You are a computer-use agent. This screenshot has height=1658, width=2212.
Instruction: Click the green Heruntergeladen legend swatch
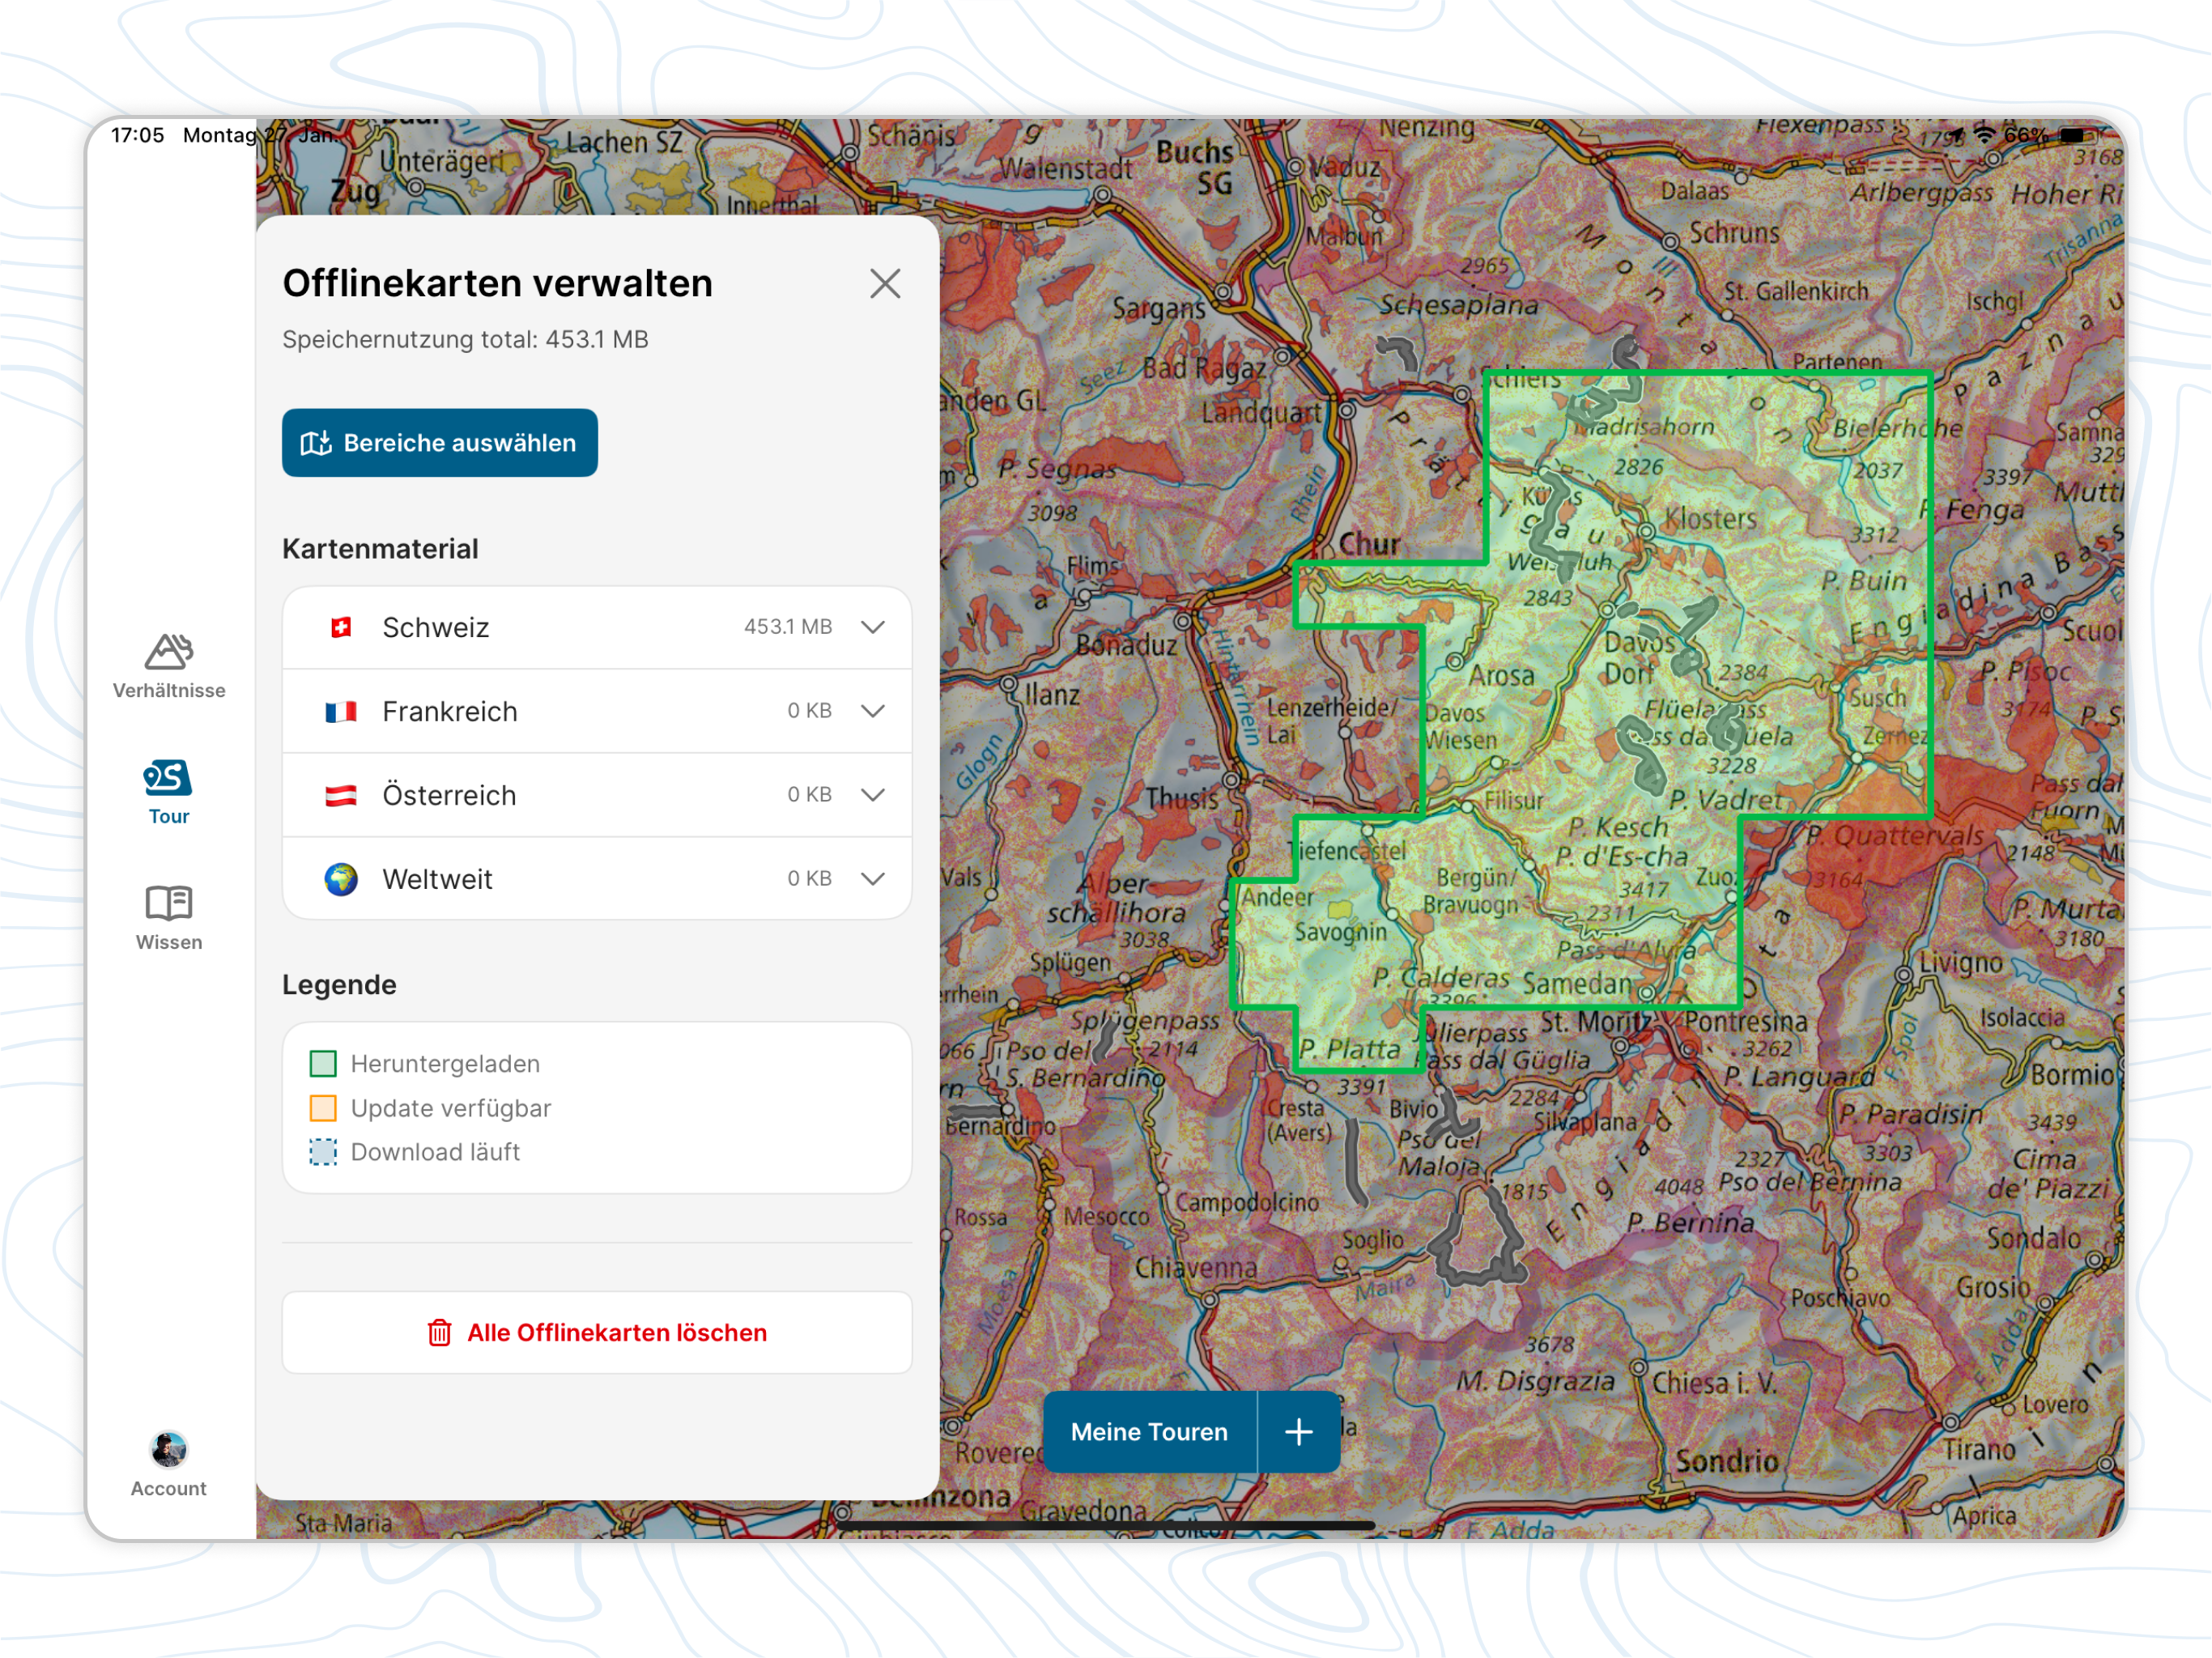point(323,1064)
